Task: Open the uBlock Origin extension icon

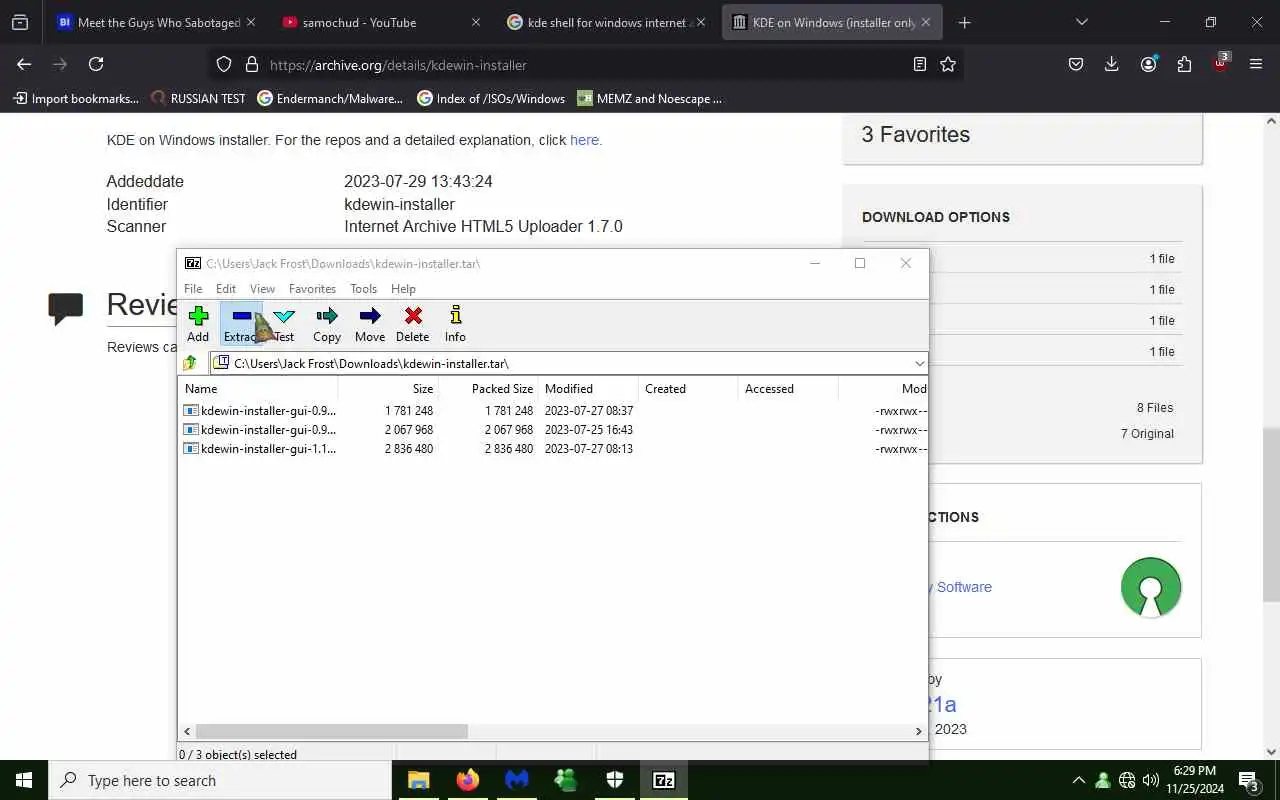Action: coord(1220,64)
